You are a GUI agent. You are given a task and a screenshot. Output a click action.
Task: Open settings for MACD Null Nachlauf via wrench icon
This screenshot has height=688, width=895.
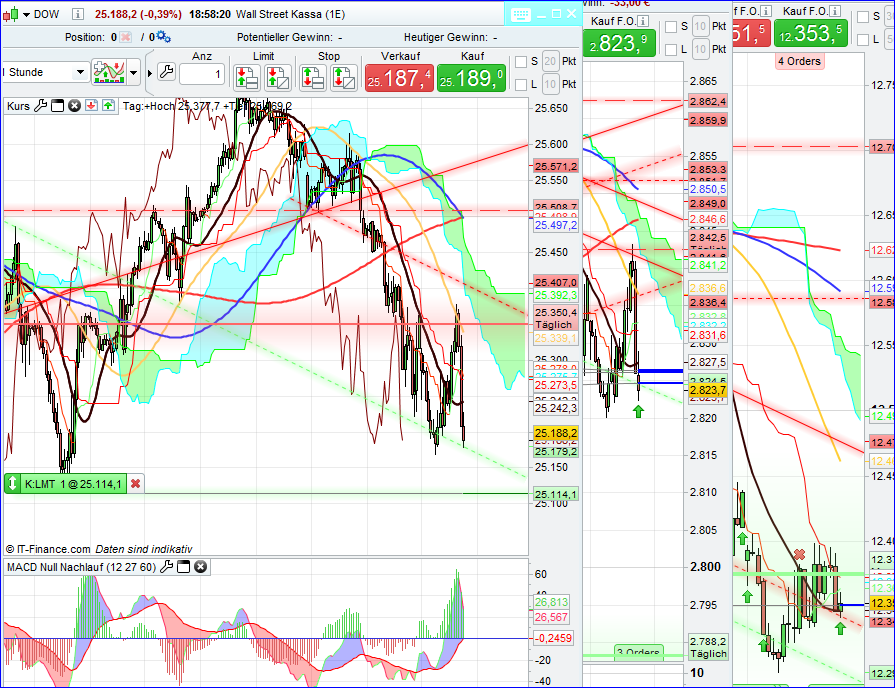[166, 566]
